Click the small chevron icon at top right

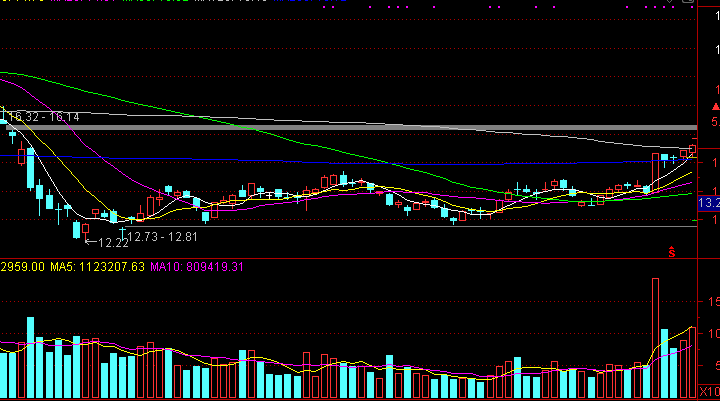pos(670,1)
